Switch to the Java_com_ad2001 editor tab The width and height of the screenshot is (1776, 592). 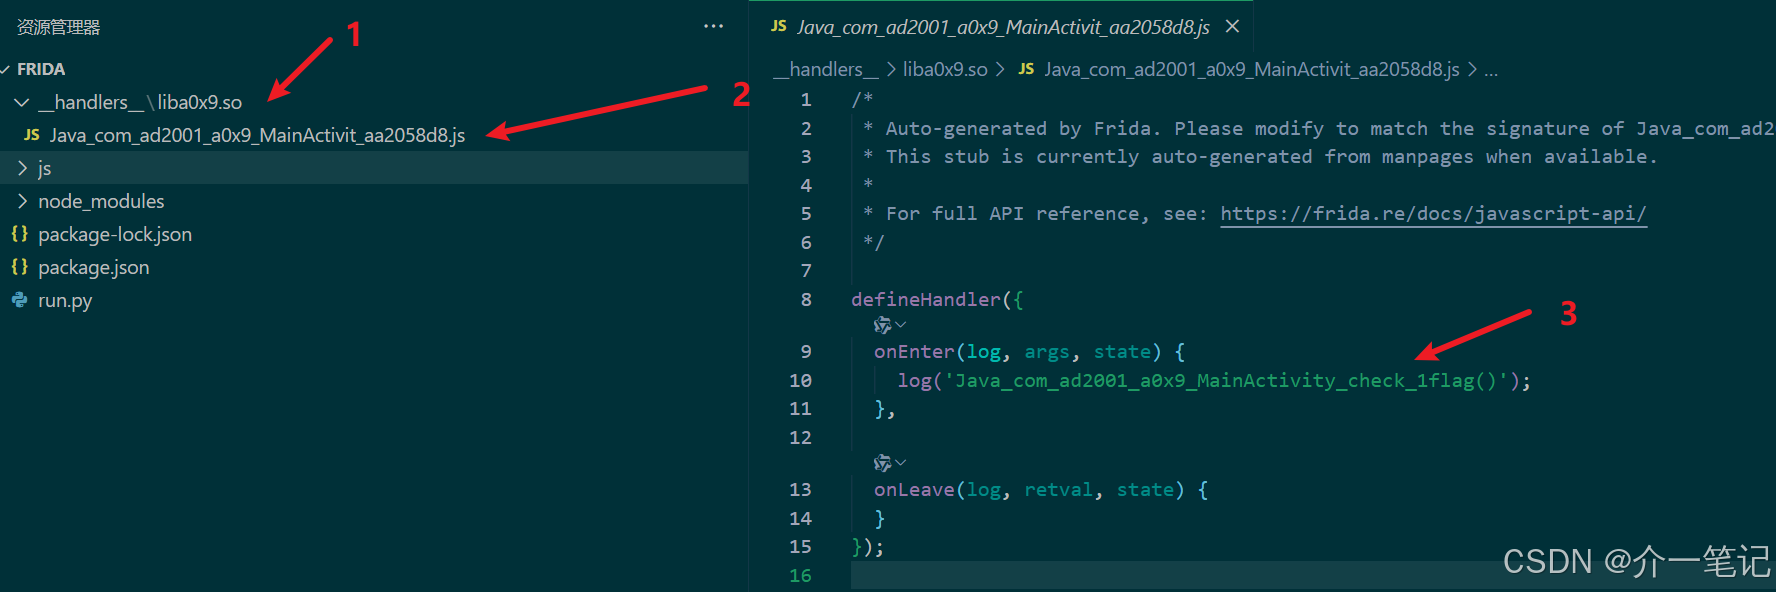click(1002, 27)
